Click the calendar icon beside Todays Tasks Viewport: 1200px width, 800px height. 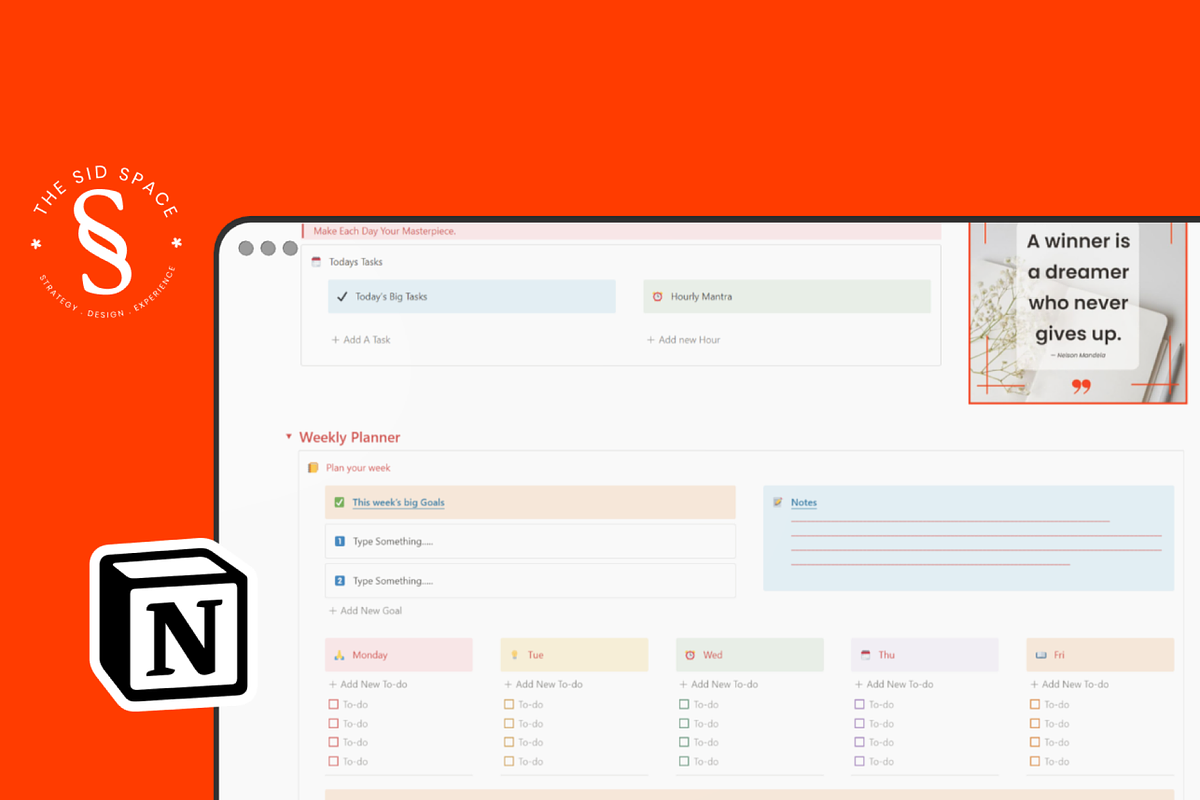pyautogui.click(x=316, y=262)
